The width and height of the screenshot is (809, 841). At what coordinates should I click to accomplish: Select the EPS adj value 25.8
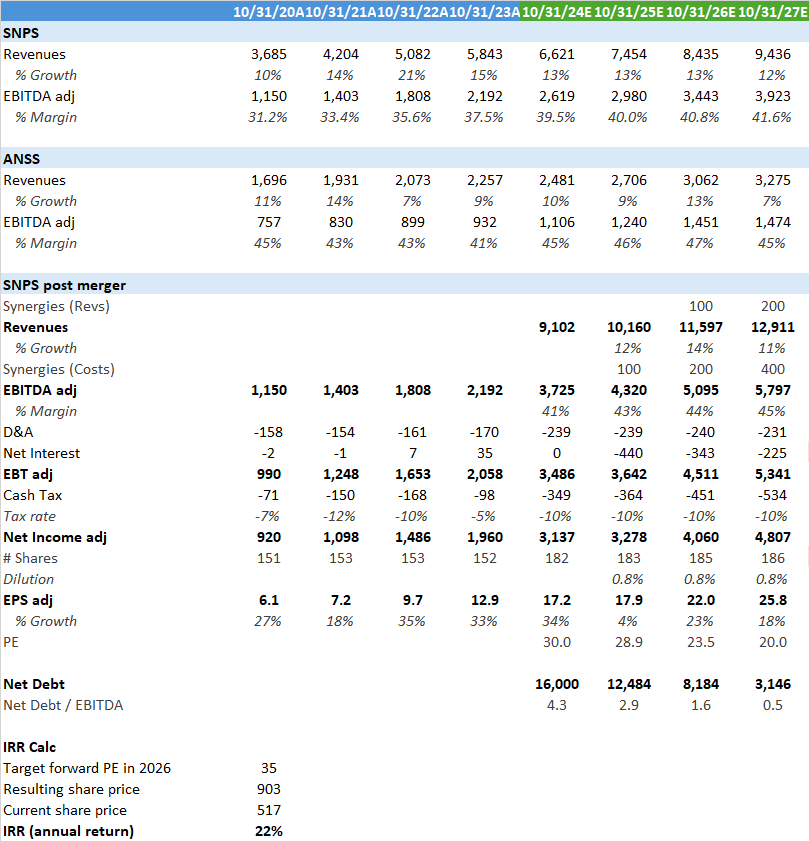pyautogui.click(x=774, y=600)
